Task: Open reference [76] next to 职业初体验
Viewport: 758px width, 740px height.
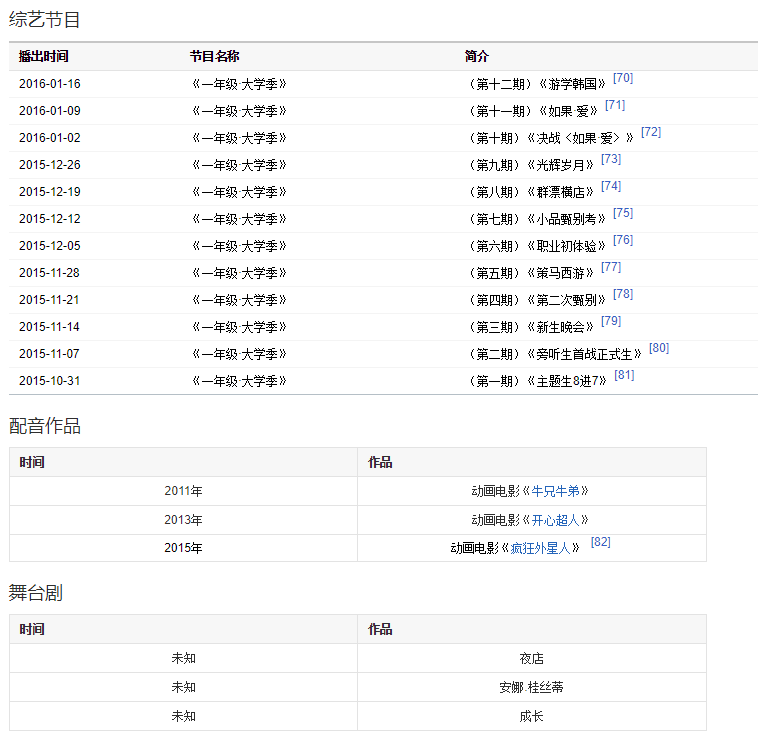Action: click(x=623, y=240)
